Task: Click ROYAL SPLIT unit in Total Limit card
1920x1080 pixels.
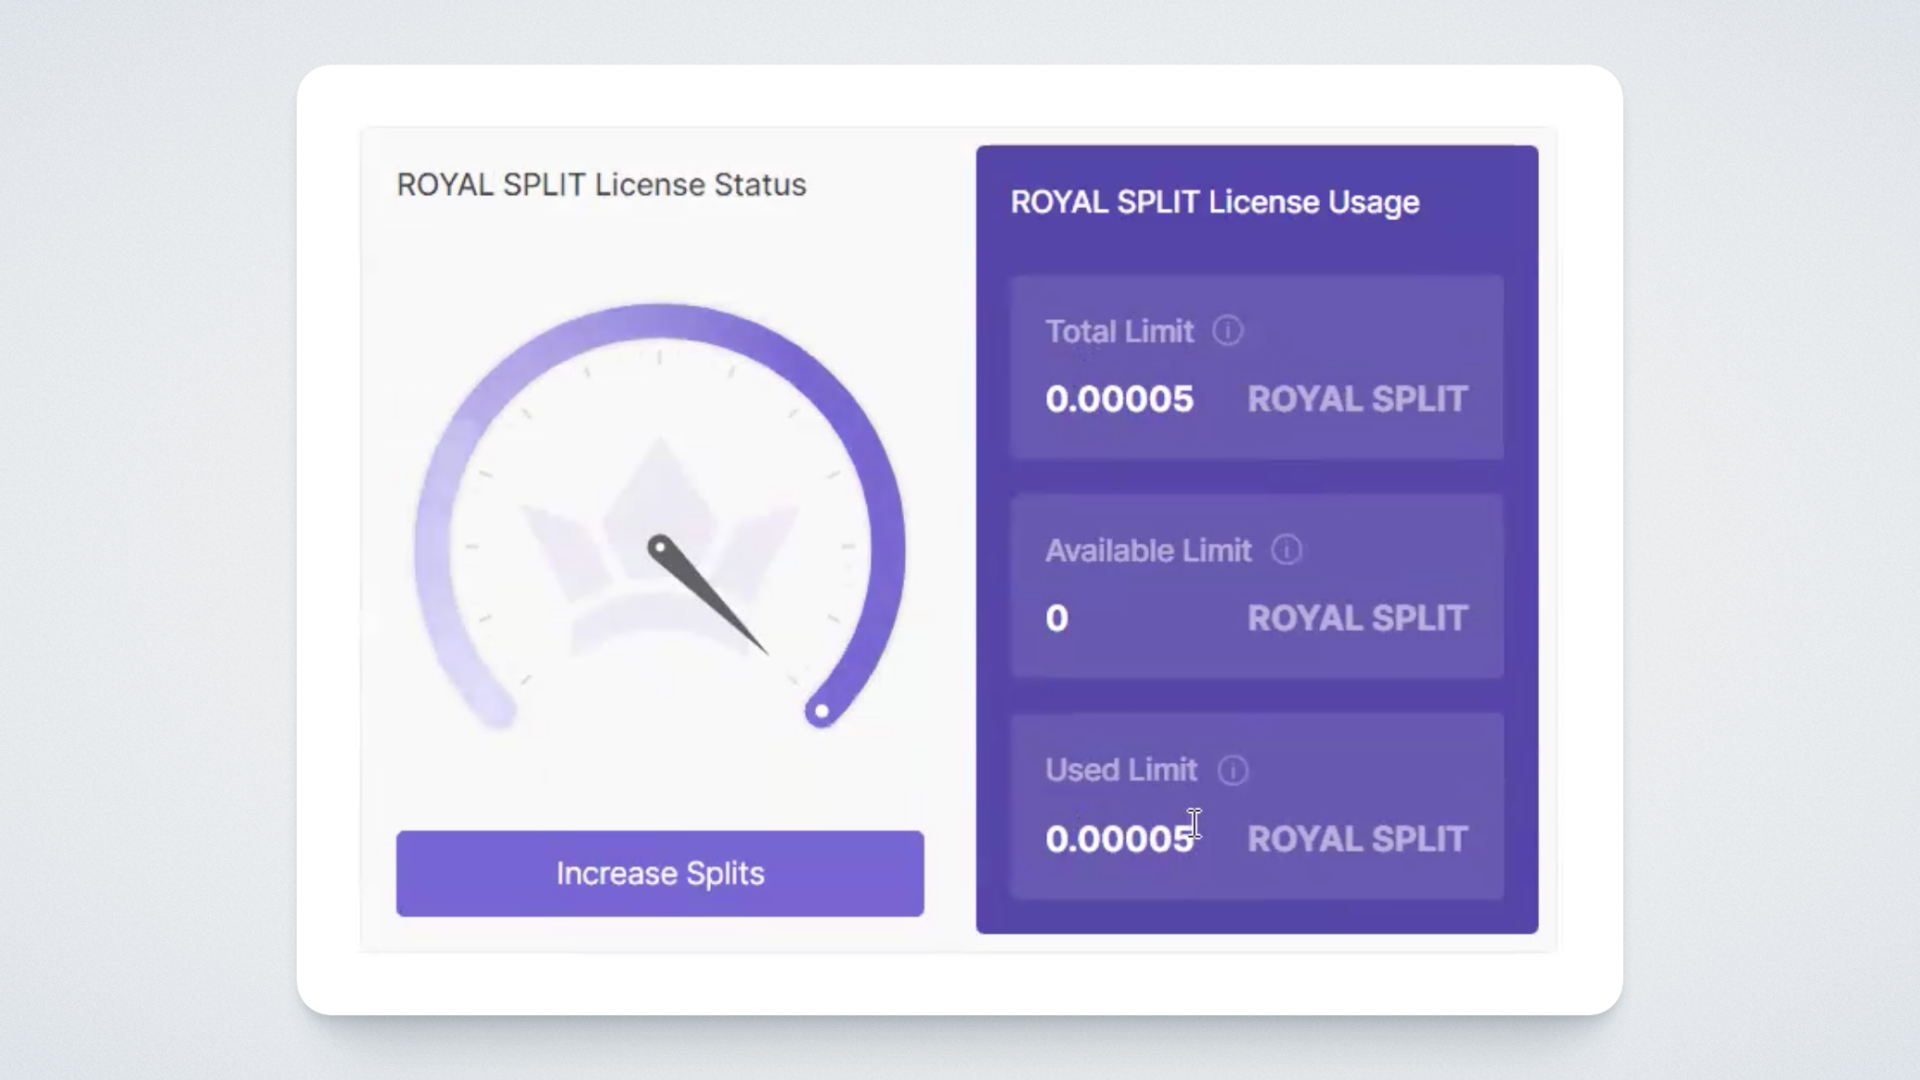Action: point(1357,399)
